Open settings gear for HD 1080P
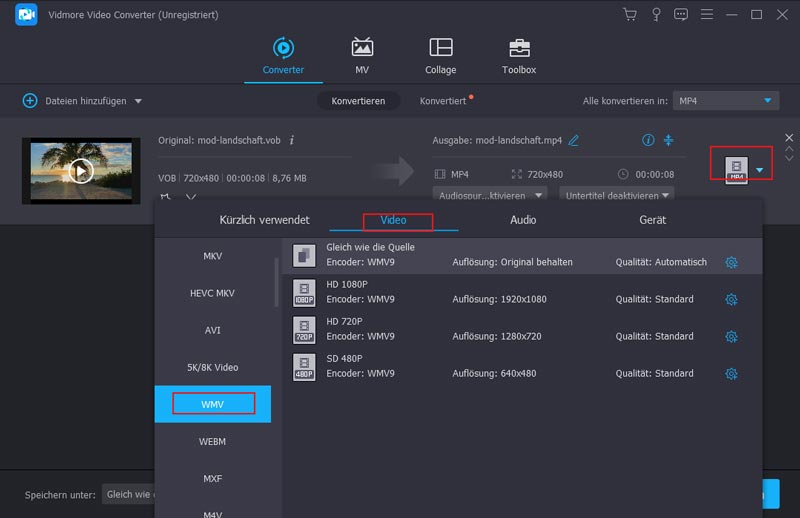The height and width of the screenshot is (518, 800). [731, 299]
